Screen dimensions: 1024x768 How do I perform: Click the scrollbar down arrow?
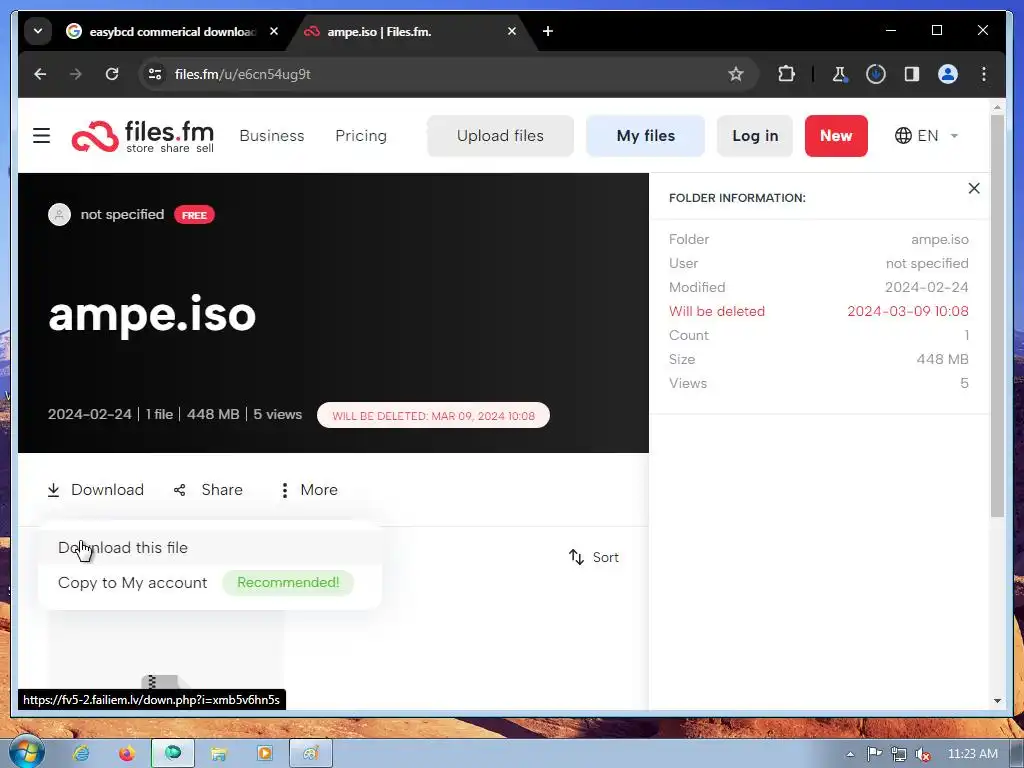tap(997, 701)
